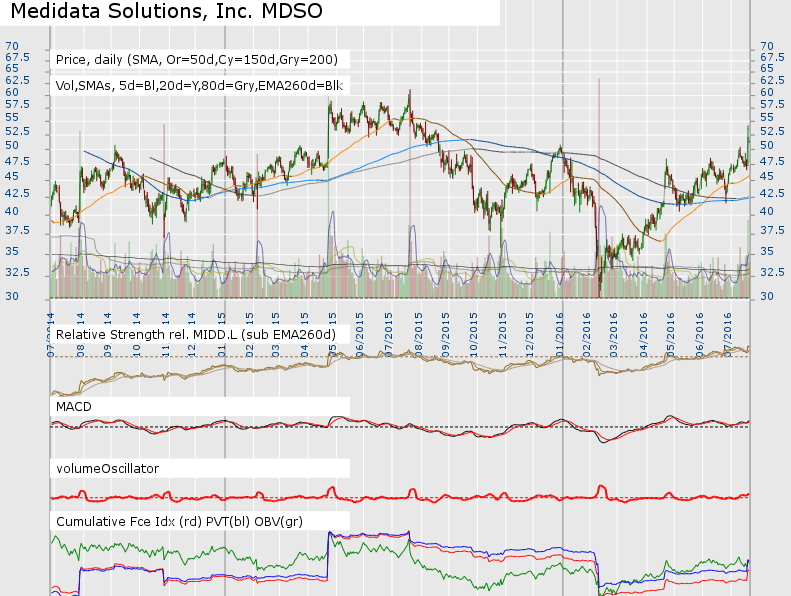Select the 06/2016 date label
The image size is (791, 596).
coord(699,336)
